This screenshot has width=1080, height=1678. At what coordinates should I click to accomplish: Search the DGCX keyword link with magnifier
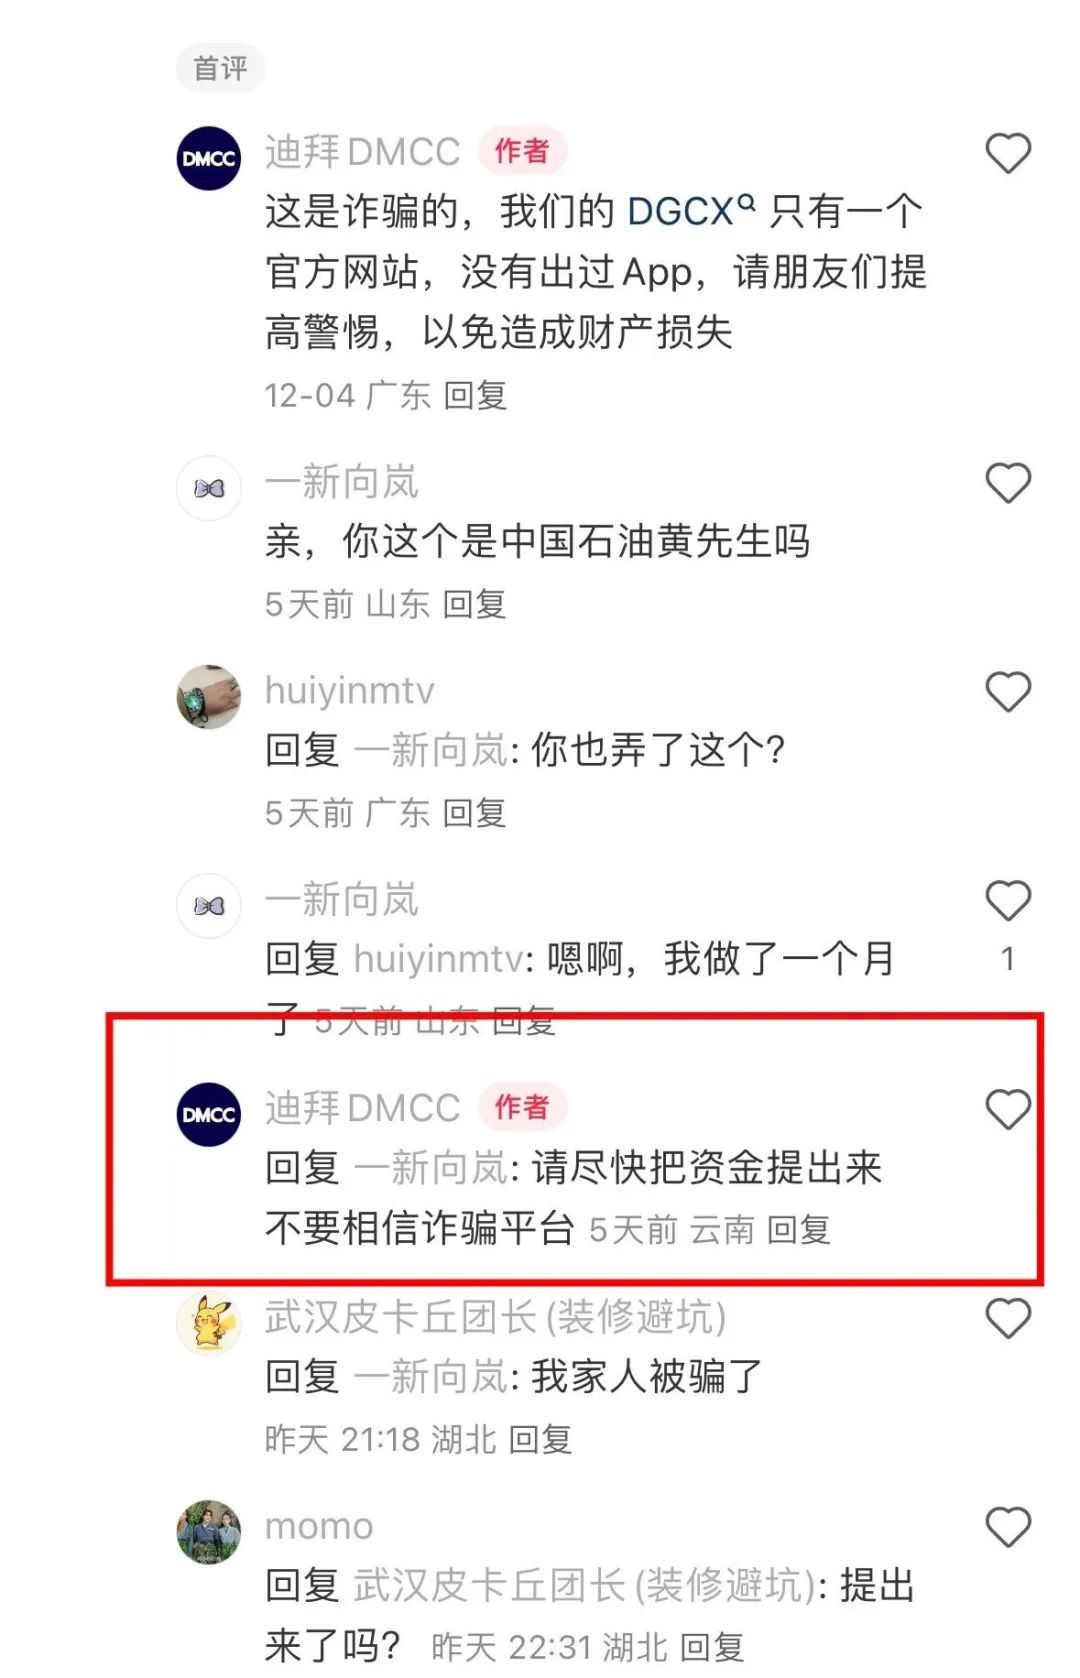coord(691,211)
